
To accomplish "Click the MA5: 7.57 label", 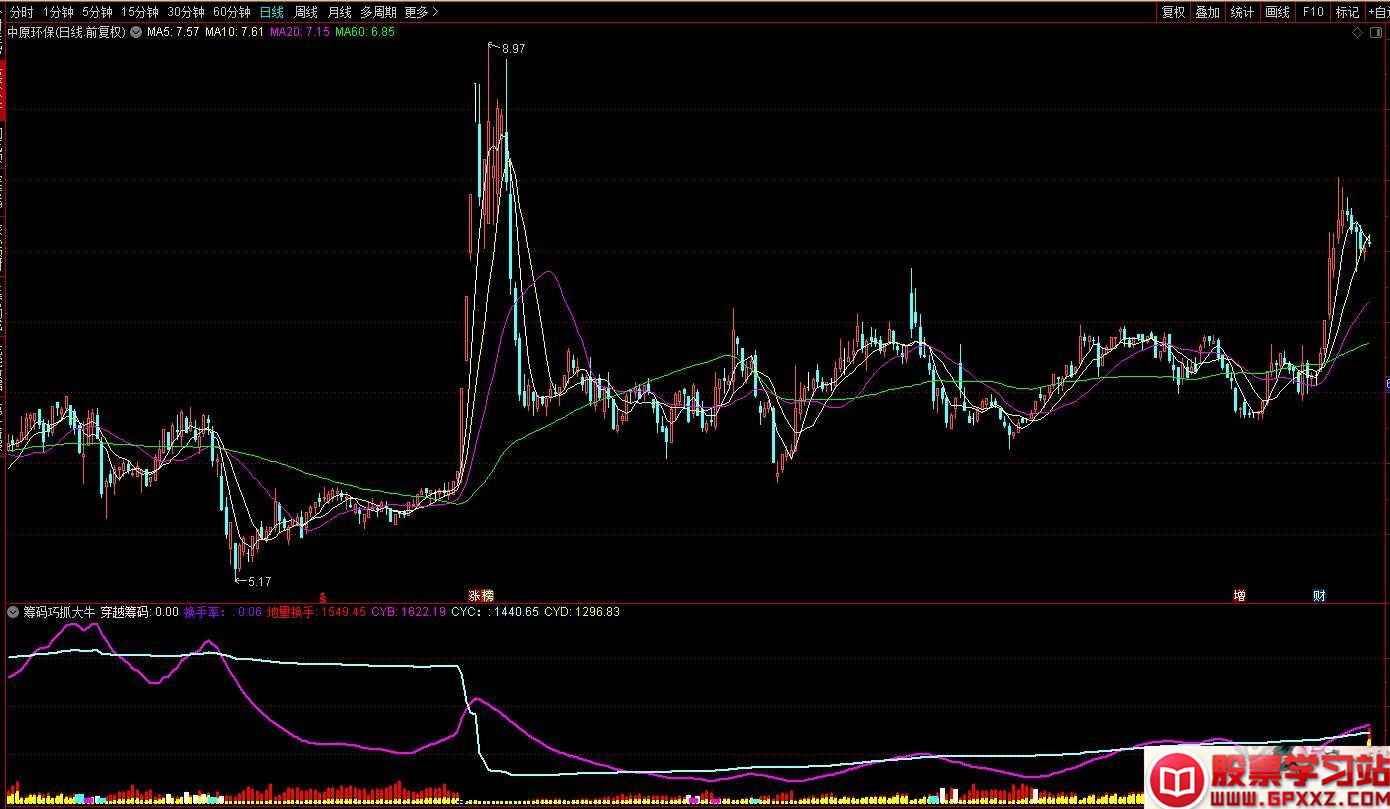I will (x=172, y=32).
